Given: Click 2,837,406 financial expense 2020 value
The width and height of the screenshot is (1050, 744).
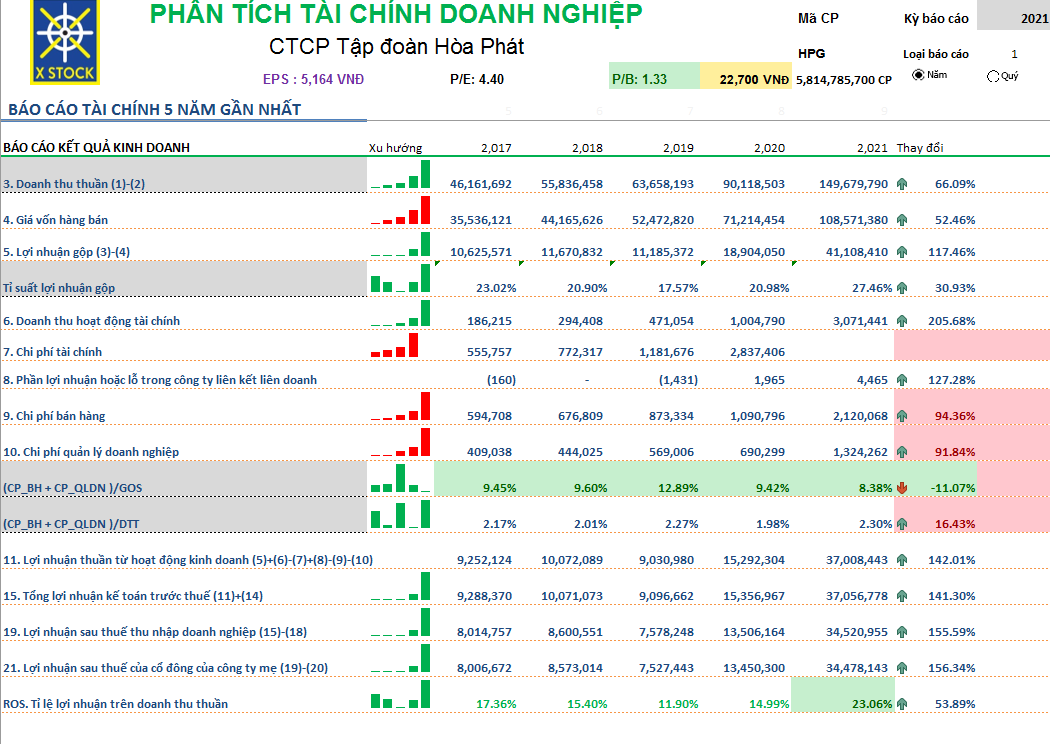Looking at the screenshot, I should [757, 352].
